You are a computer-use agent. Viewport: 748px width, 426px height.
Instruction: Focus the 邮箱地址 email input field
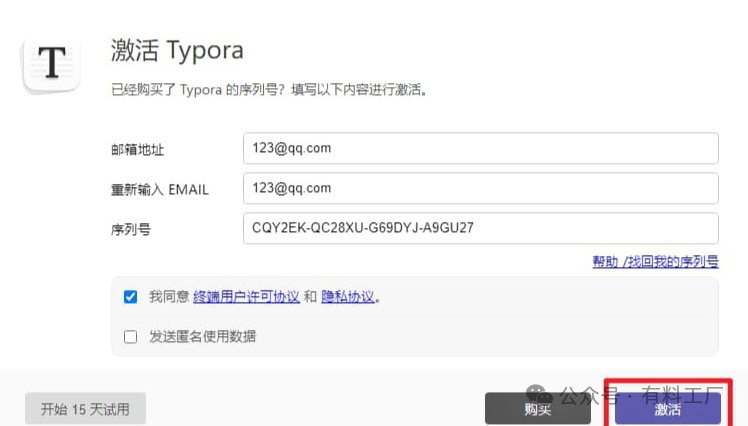click(480, 148)
